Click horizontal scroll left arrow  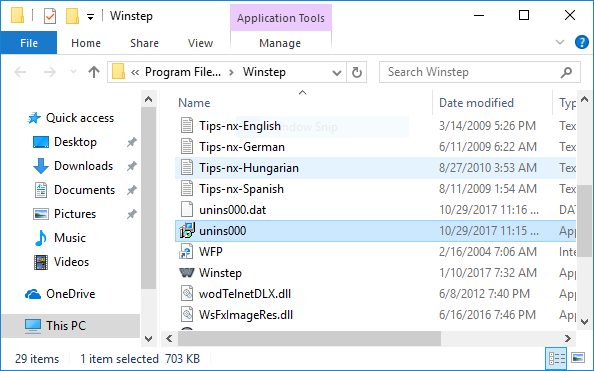tap(169, 338)
